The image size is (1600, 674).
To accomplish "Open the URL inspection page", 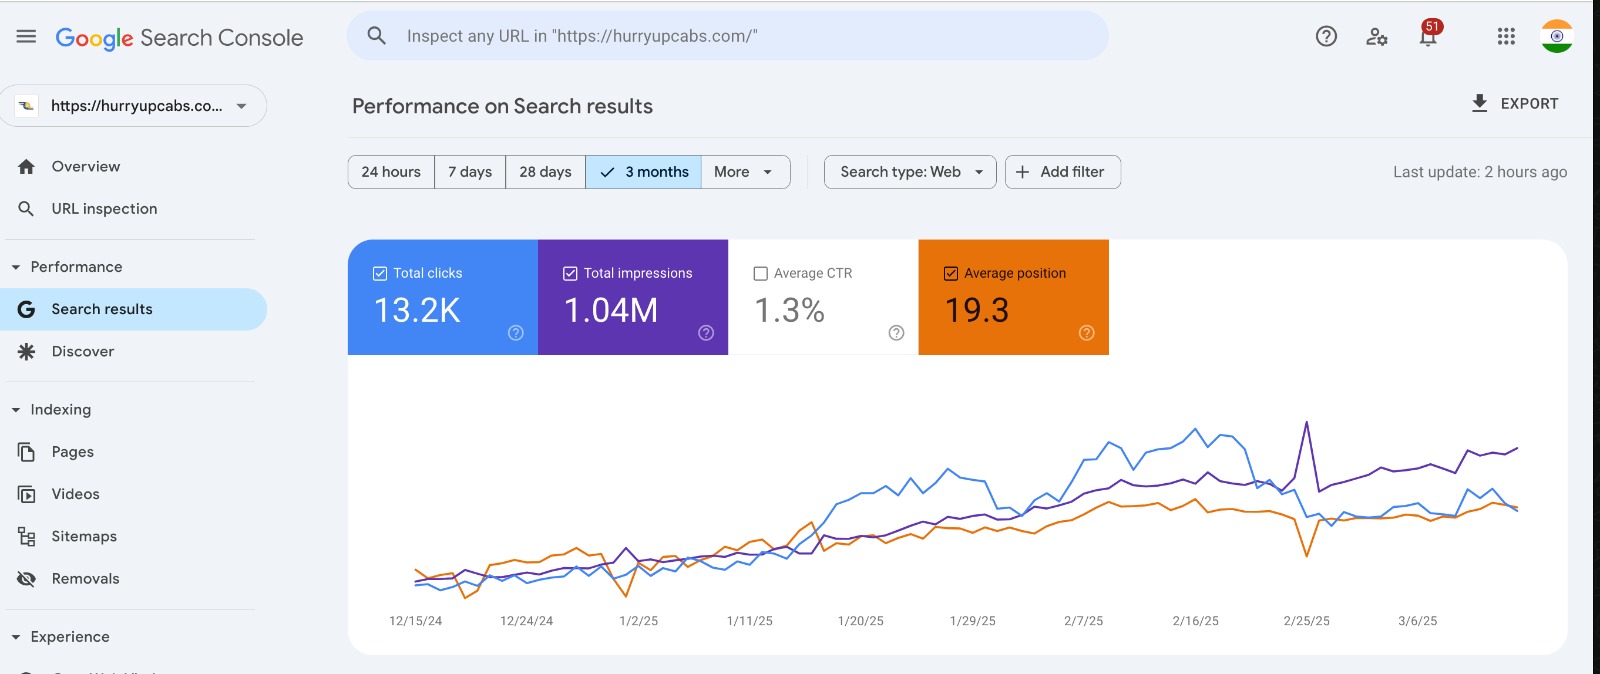I will 133,209.
